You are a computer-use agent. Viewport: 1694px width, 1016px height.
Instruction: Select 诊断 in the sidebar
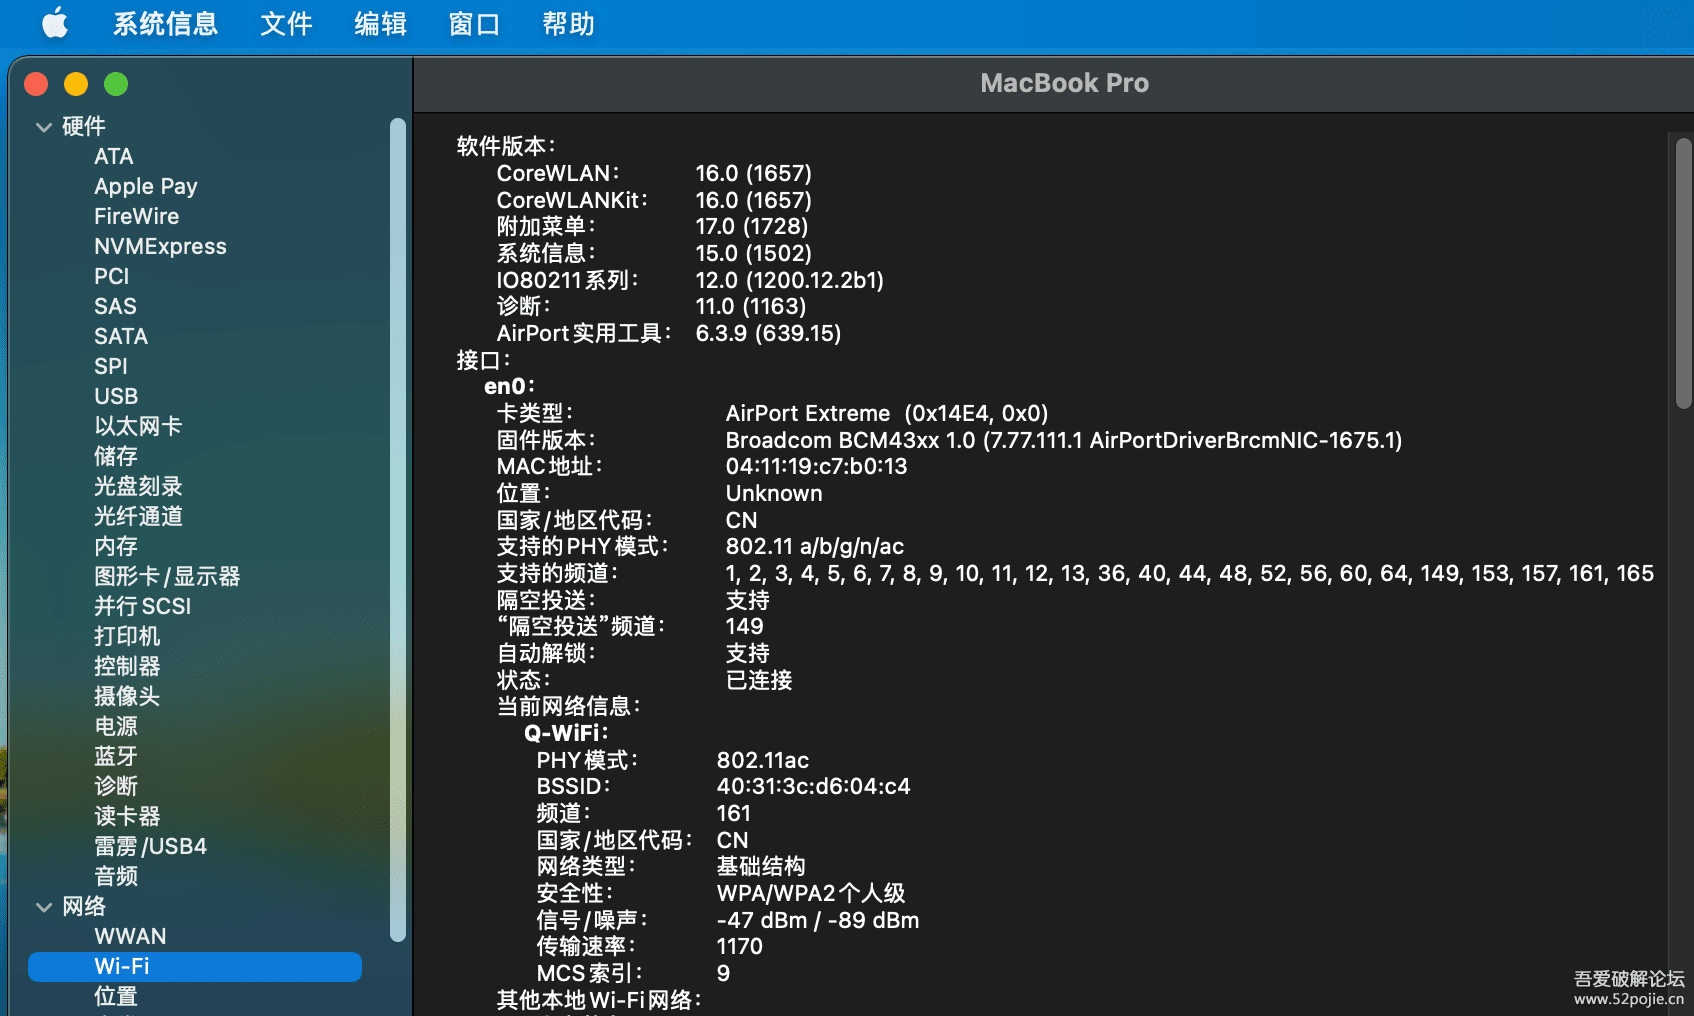point(116,787)
